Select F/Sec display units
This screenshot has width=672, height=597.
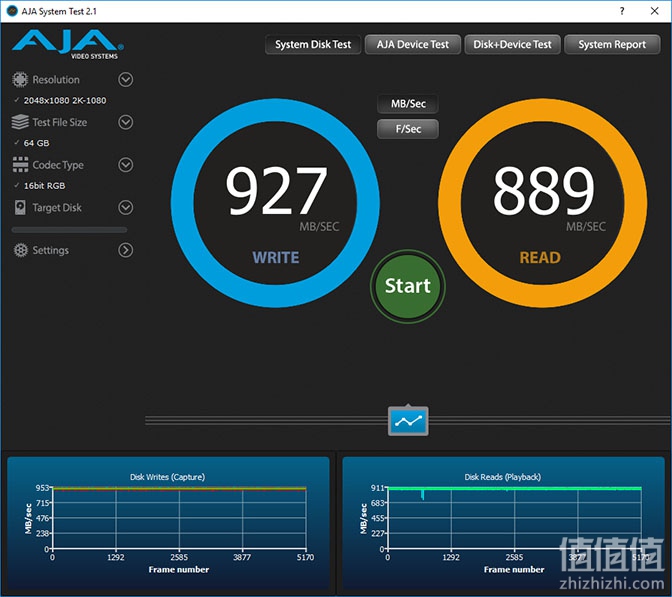(408, 129)
